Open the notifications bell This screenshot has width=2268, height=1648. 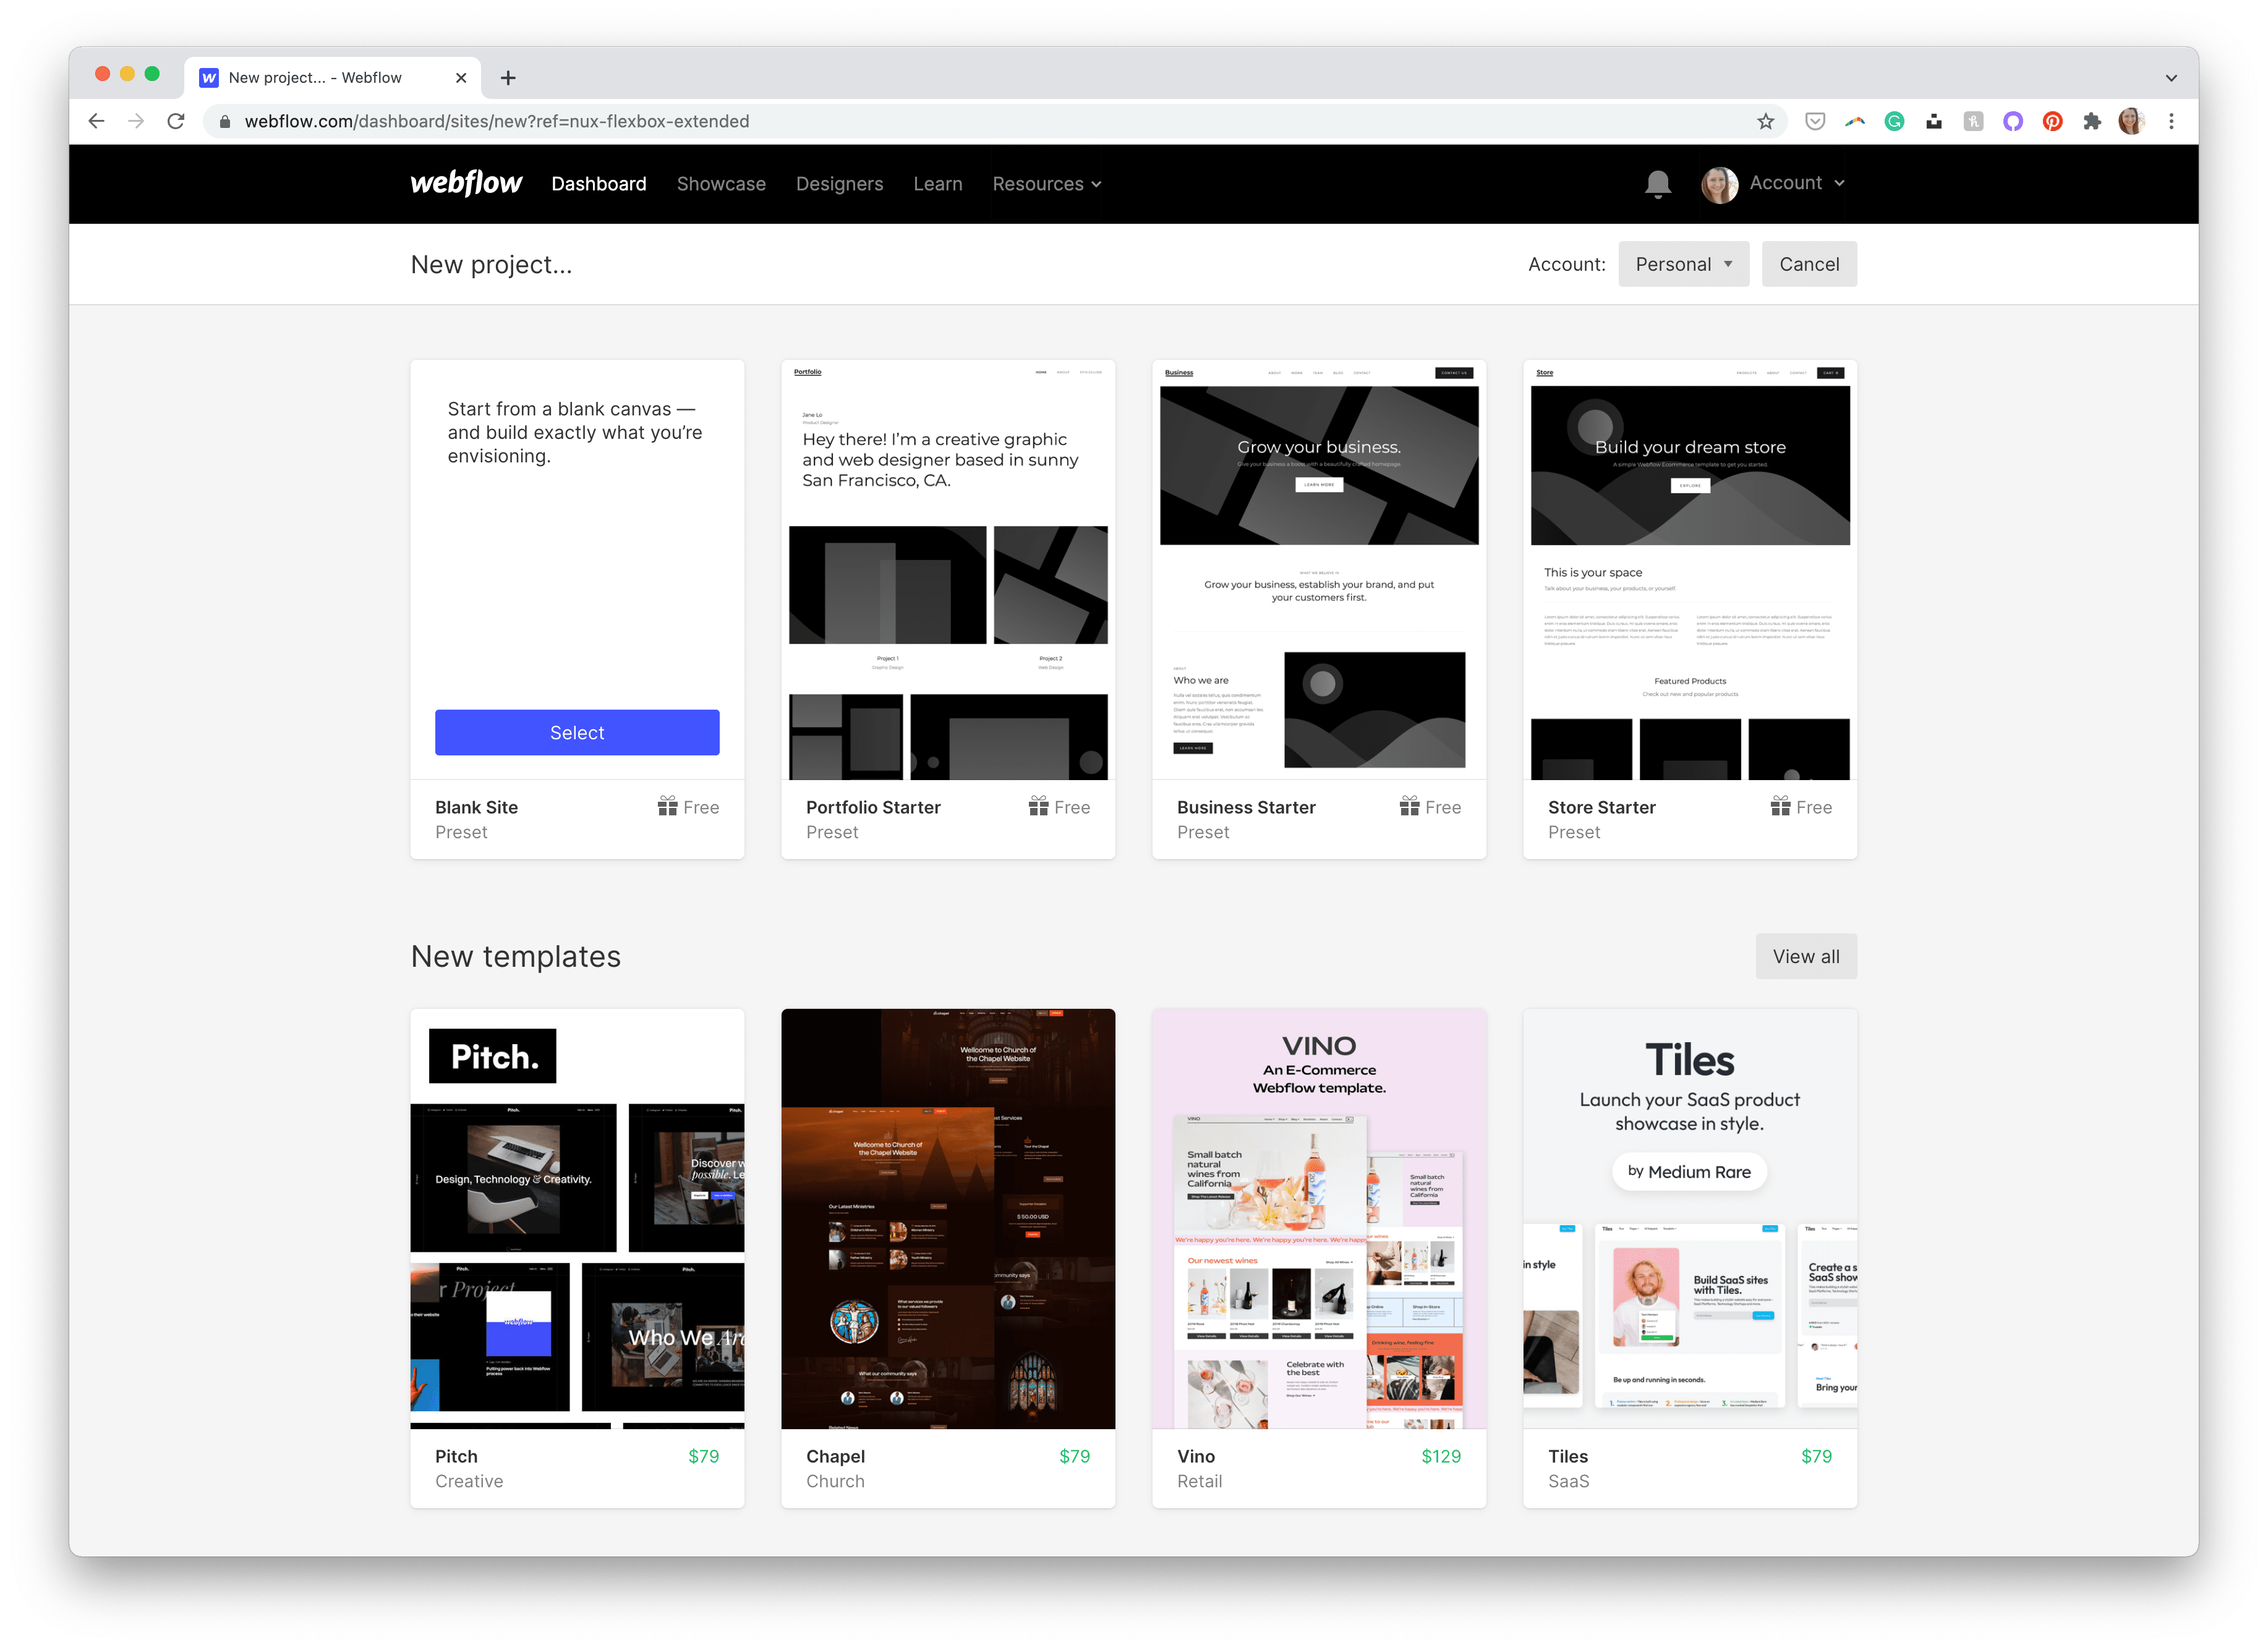point(1657,183)
